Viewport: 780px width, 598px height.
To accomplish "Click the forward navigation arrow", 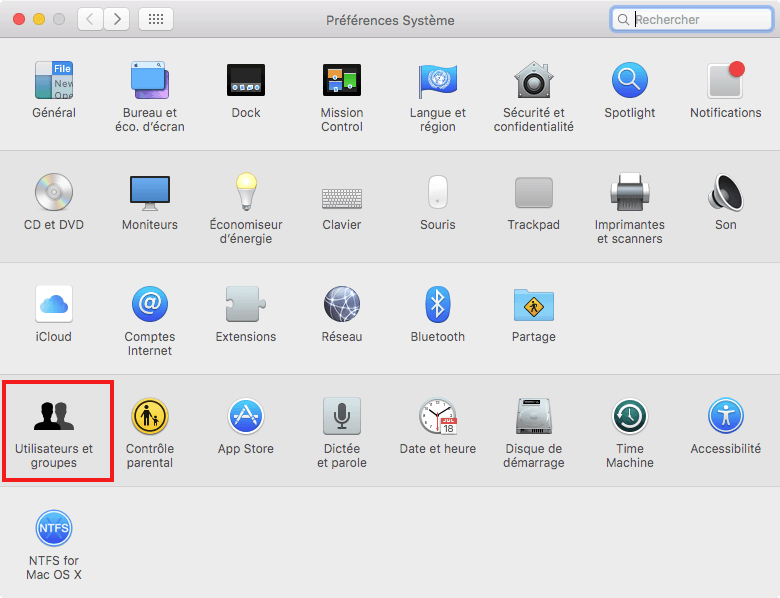I will pos(117,19).
